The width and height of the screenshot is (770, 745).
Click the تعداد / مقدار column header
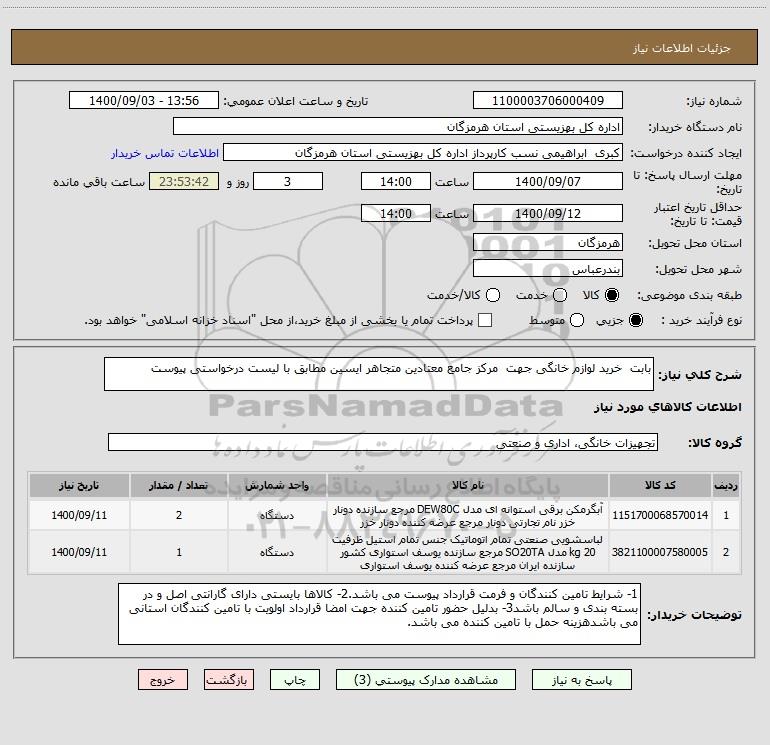(x=179, y=486)
